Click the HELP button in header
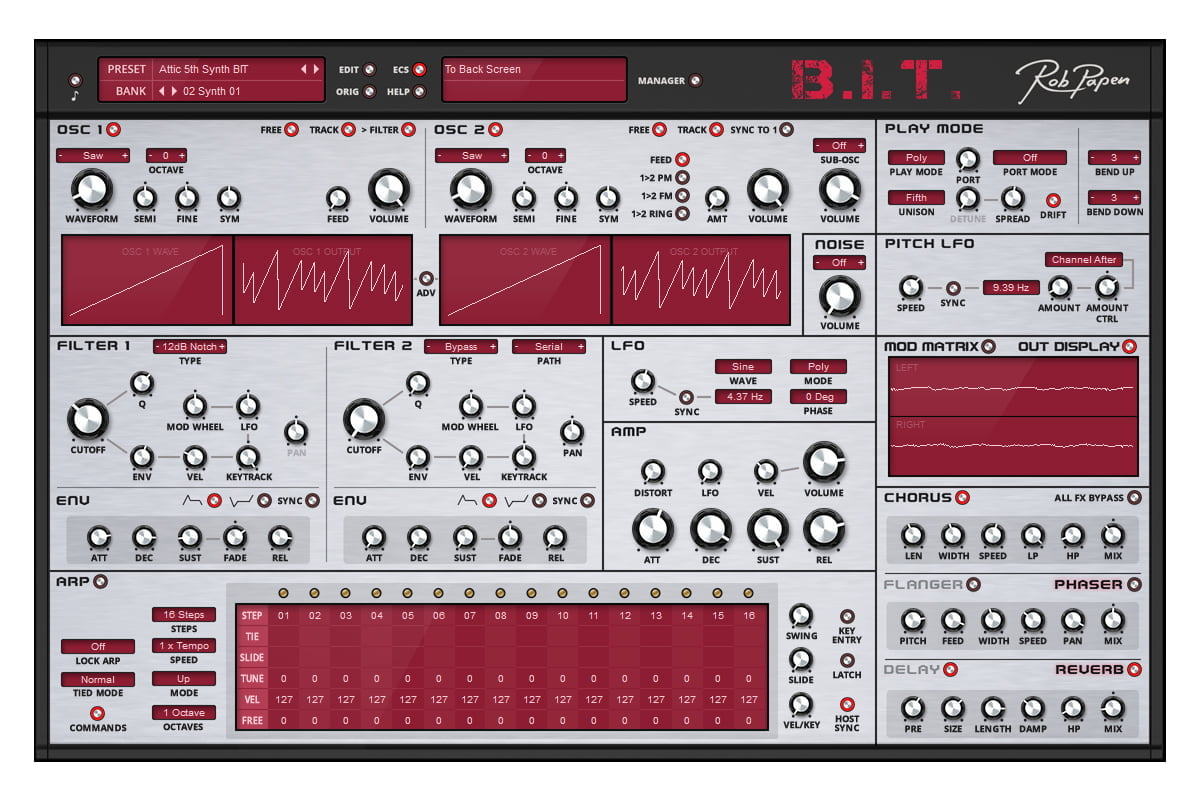The height and width of the screenshot is (800, 1200). point(419,92)
